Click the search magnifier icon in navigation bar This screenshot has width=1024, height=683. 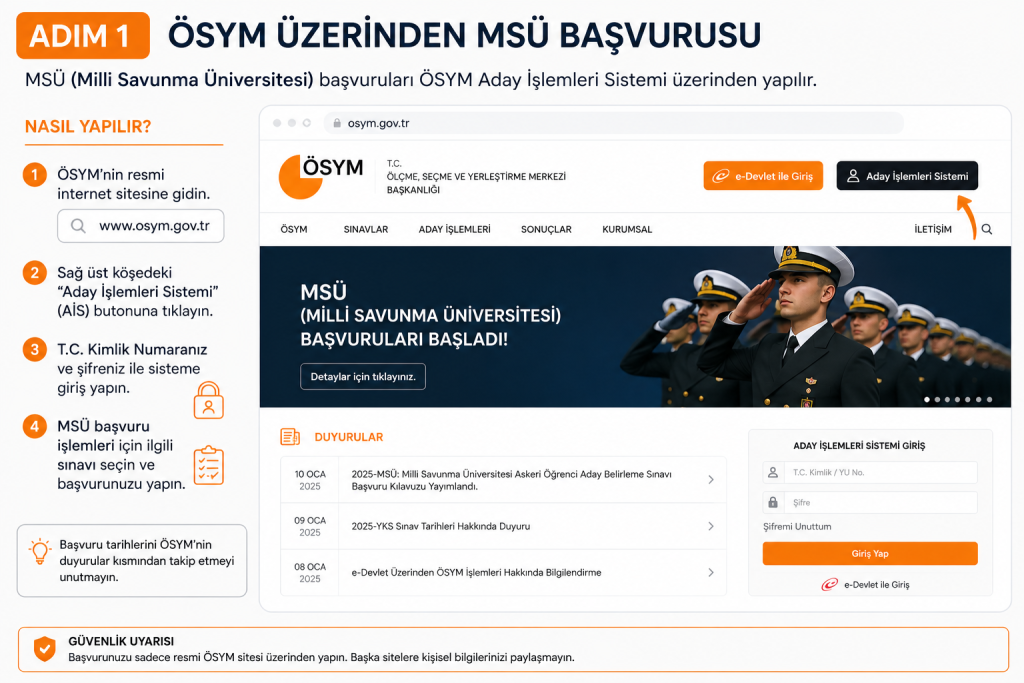987,229
